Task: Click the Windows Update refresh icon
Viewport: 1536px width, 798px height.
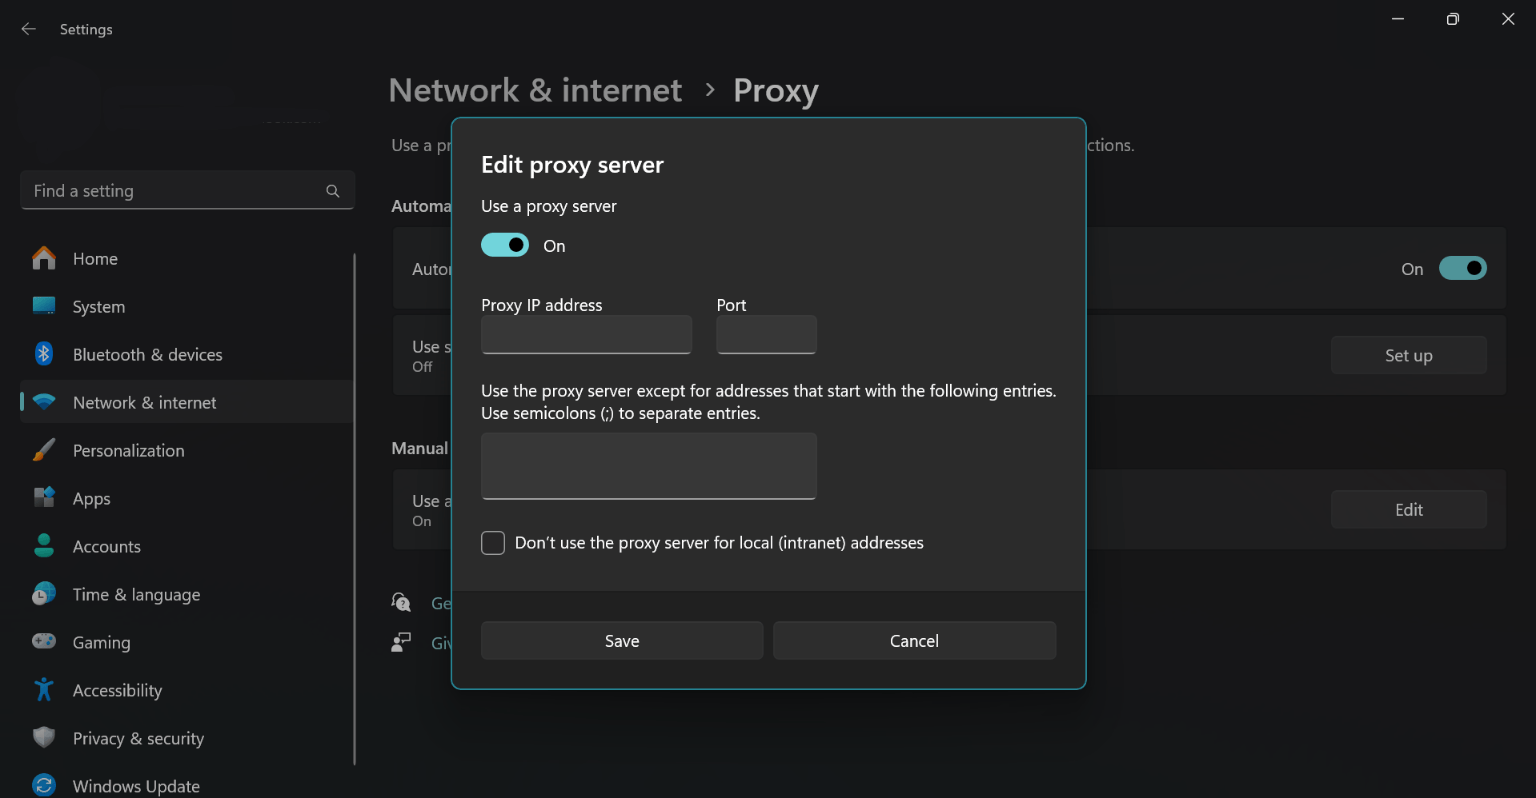Action: [44, 785]
